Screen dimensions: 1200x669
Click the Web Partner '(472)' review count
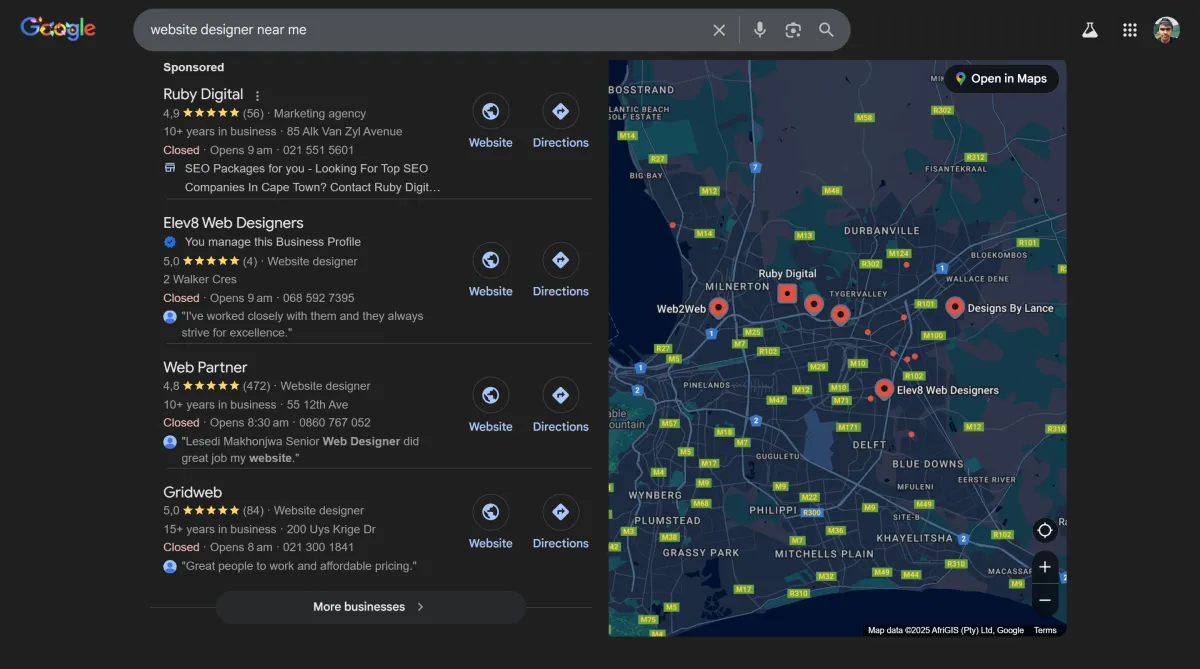(257, 386)
